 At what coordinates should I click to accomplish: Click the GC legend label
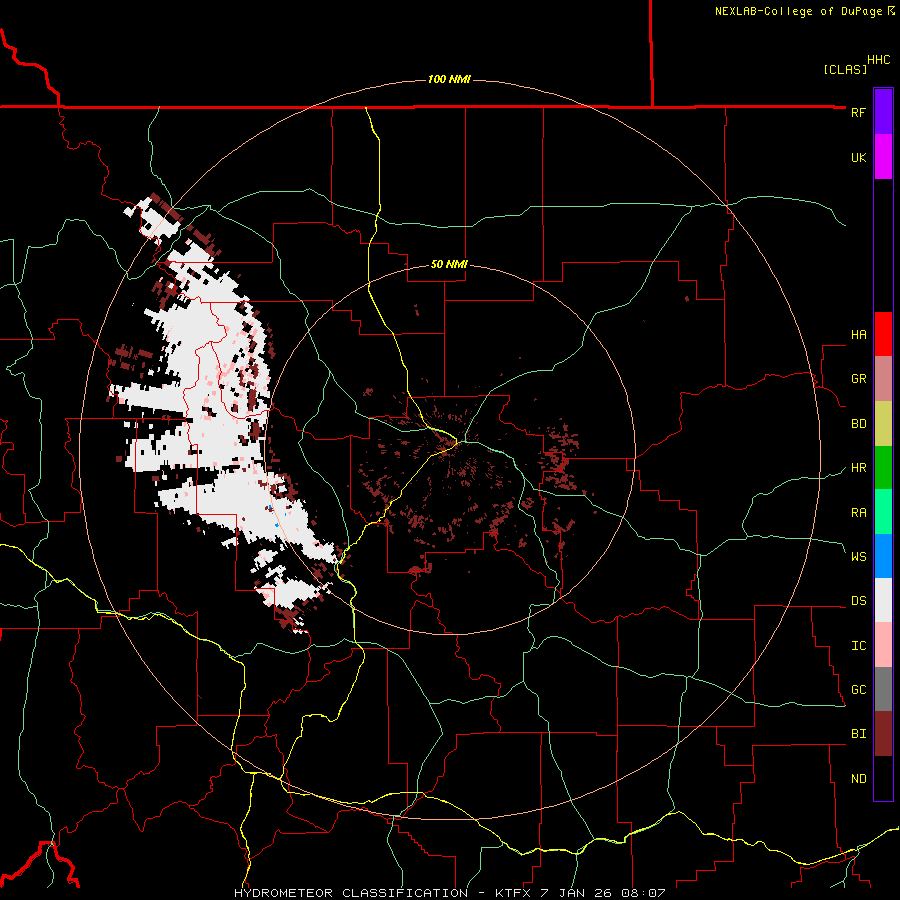[x=858, y=690]
